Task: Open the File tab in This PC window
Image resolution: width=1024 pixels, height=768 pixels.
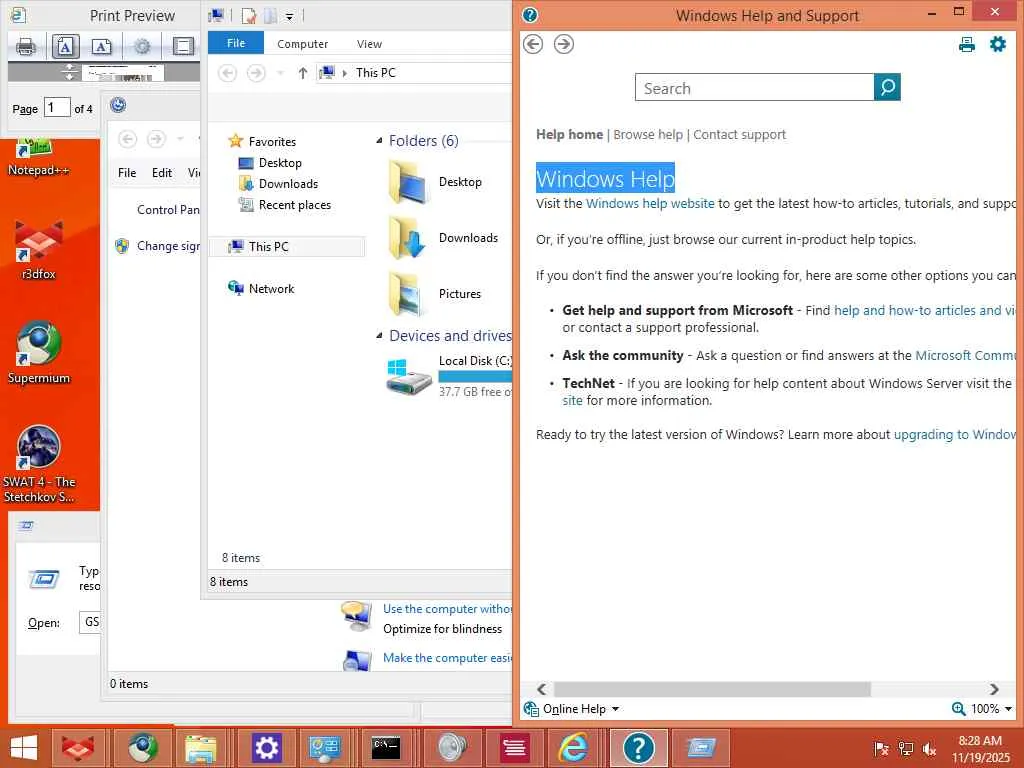Action: (236, 43)
